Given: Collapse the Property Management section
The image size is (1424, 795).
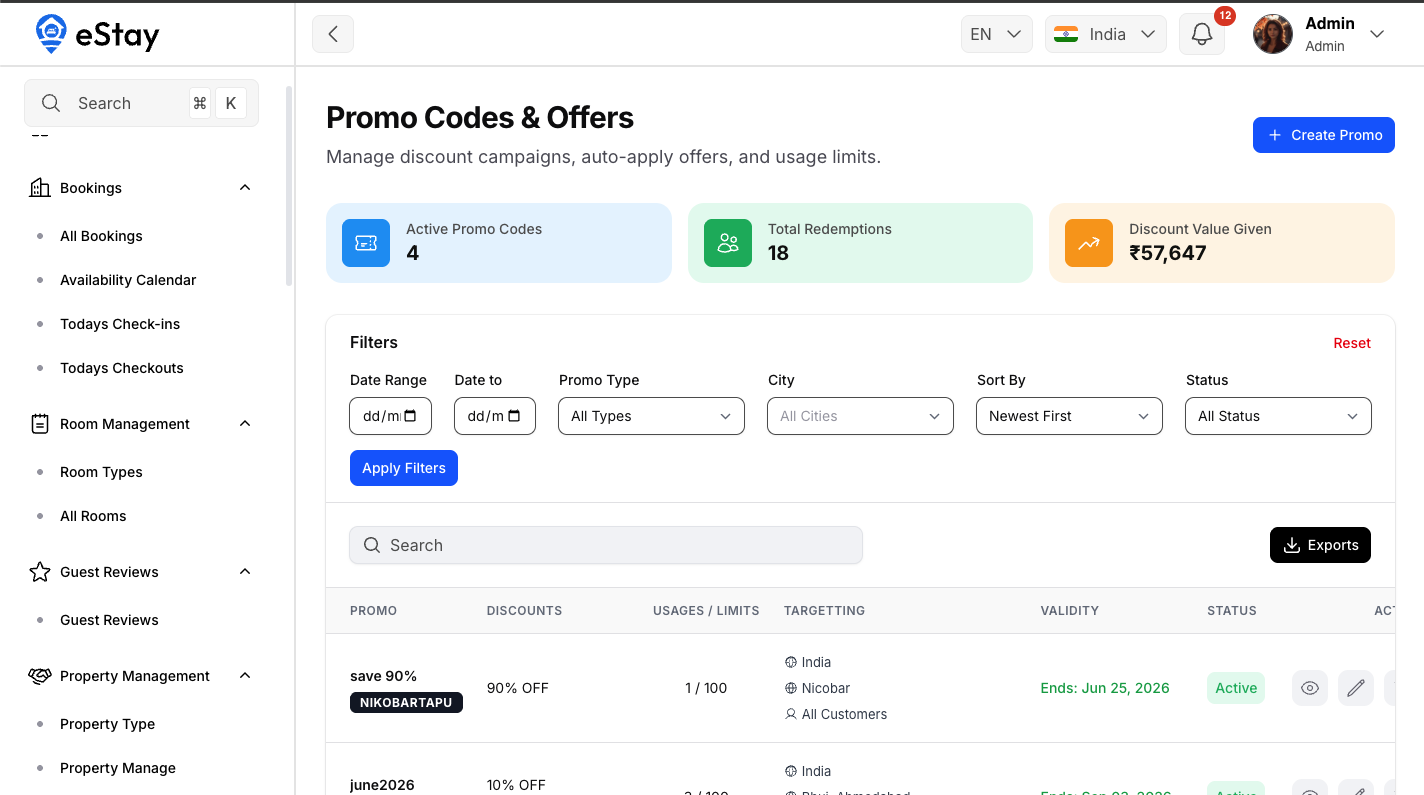Looking at the screenshot, I should 245,676.
